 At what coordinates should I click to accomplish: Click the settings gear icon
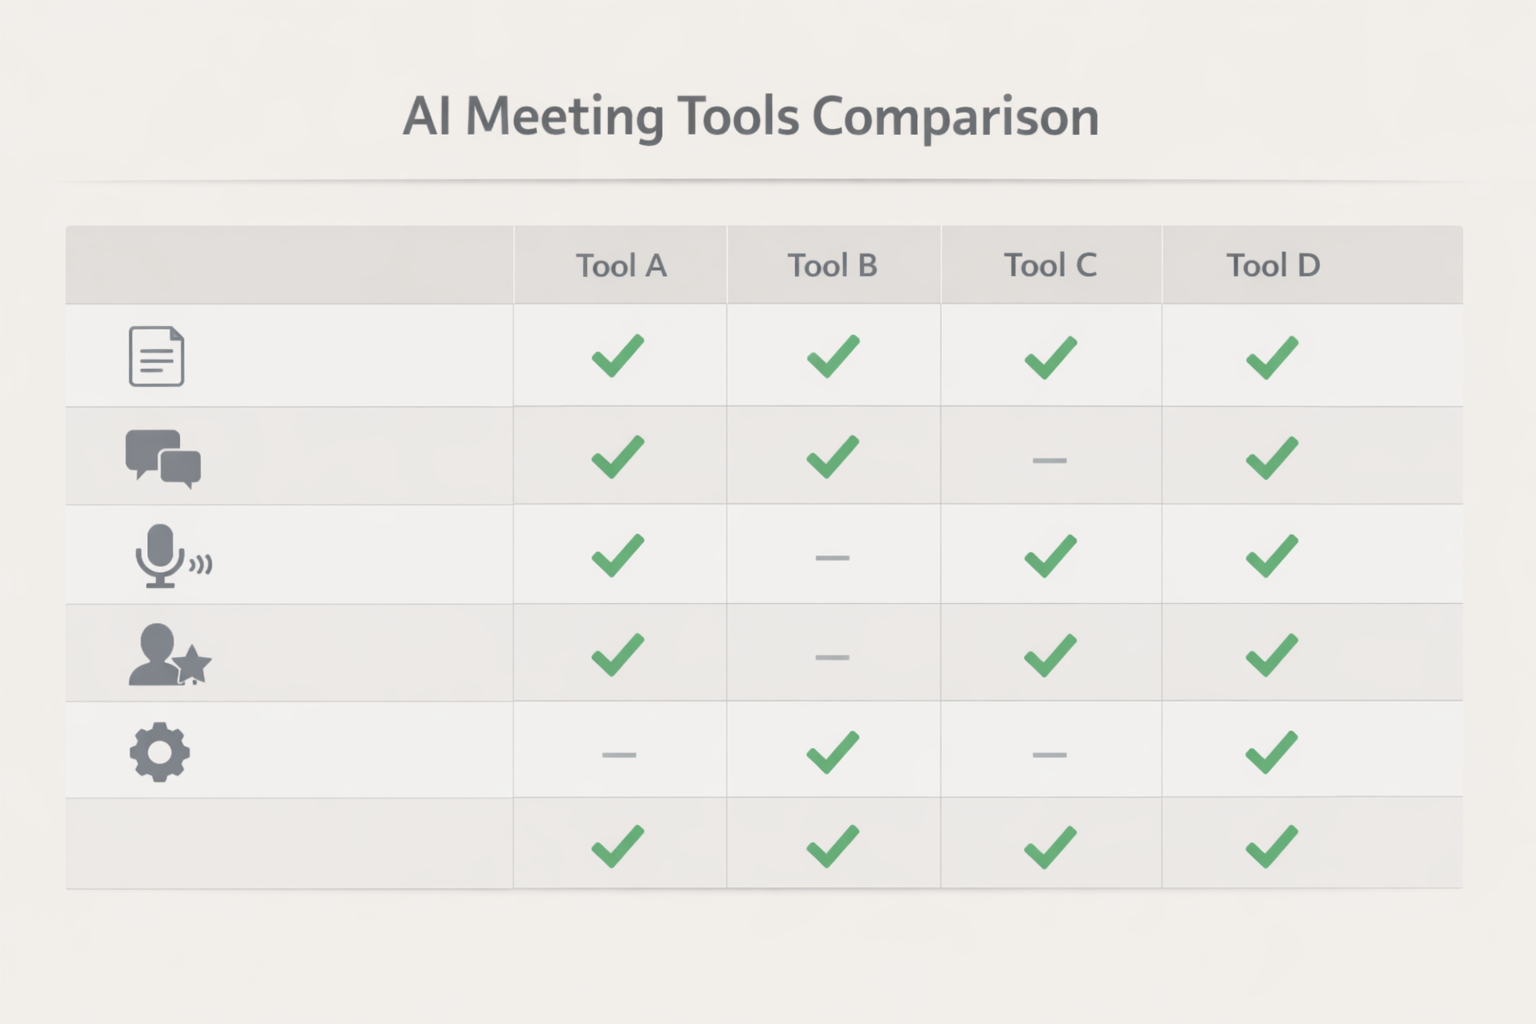pyautogui.click(x=160, y=752)
